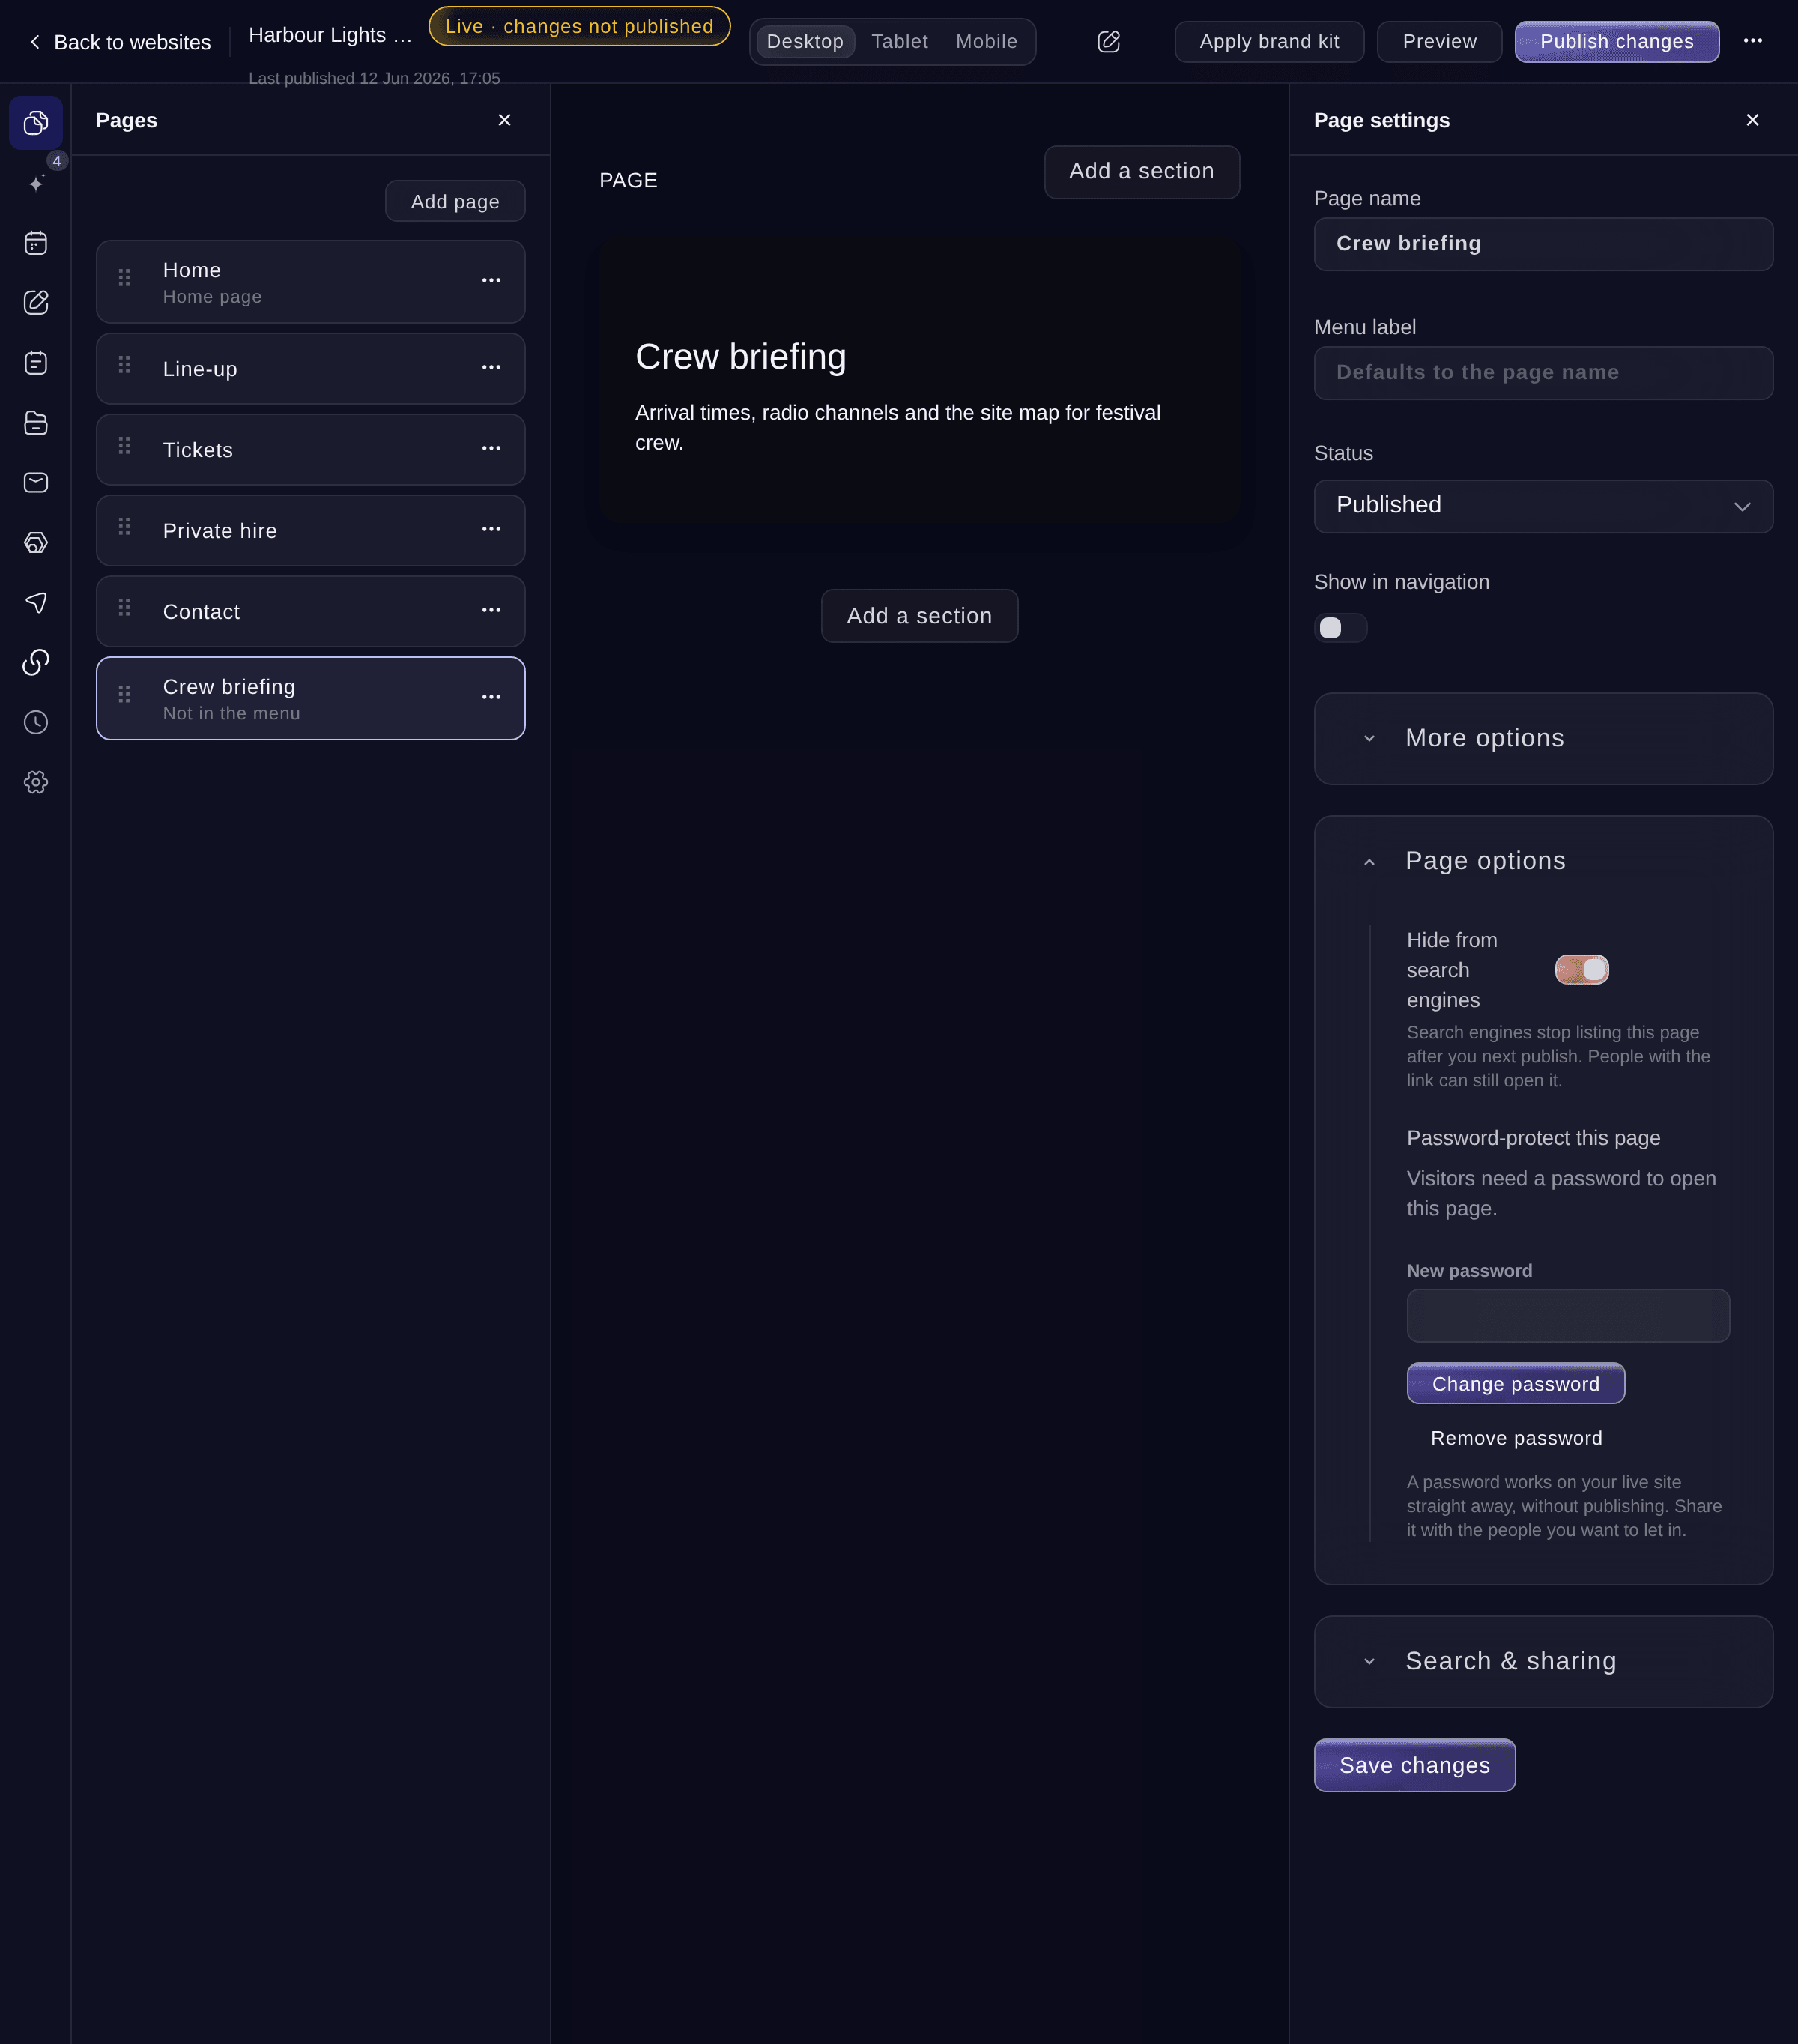
Task: Expand the Search & sharing section
Action: (1543, 1662)
